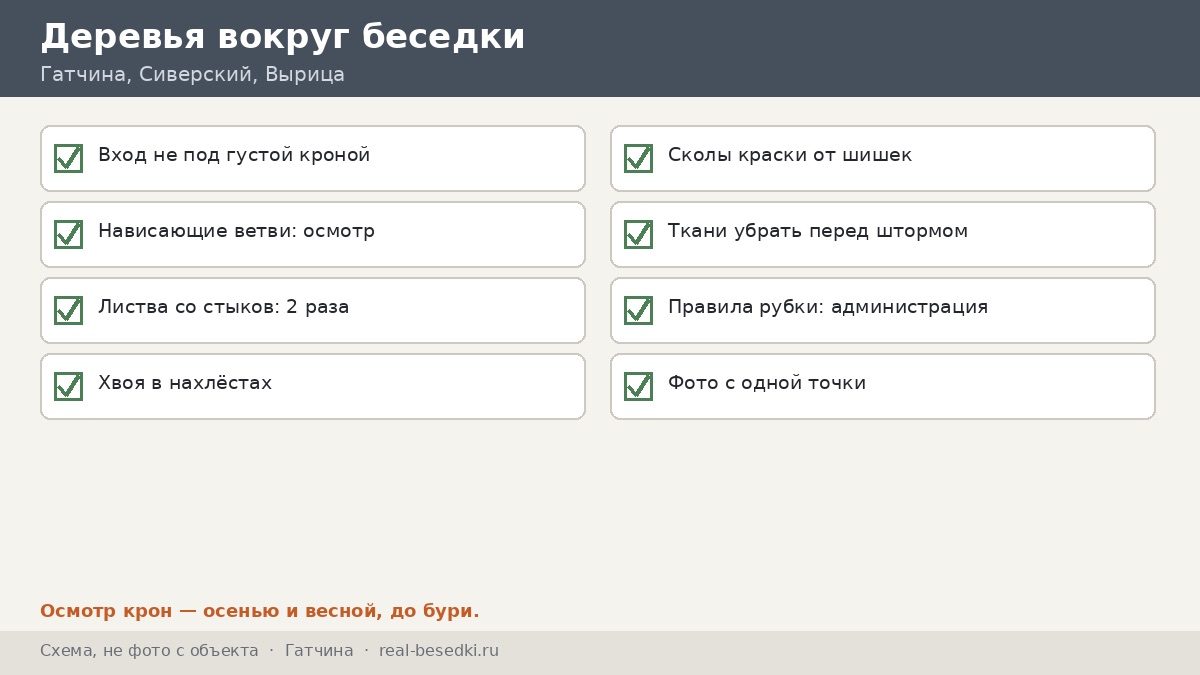
Task: Click the text "Вход не под густой кроной"
Action: 234,155
